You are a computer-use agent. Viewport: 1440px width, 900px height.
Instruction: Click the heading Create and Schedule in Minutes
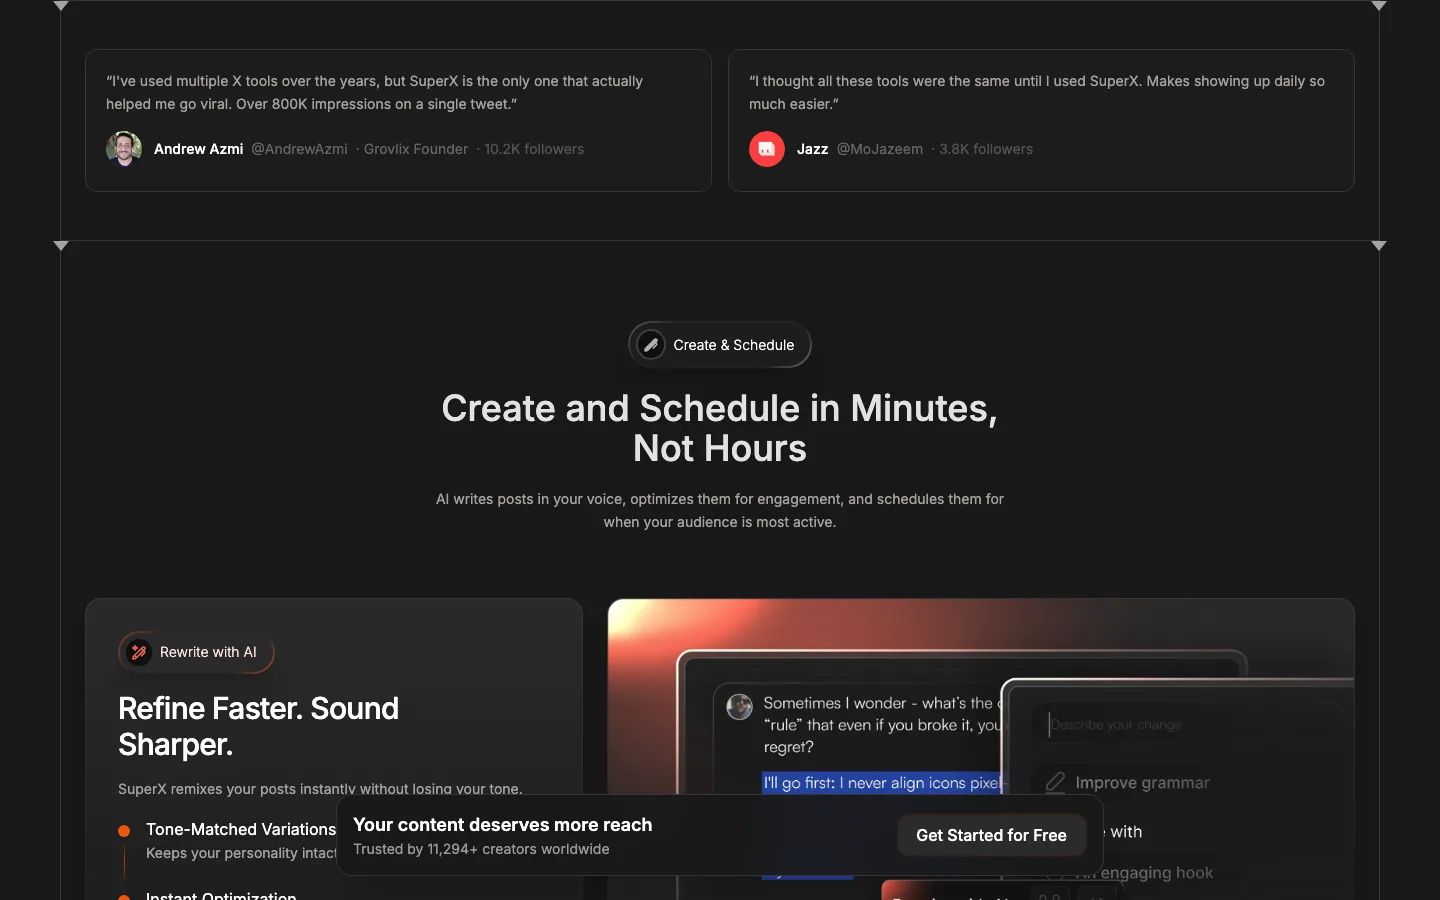(720, 428)
